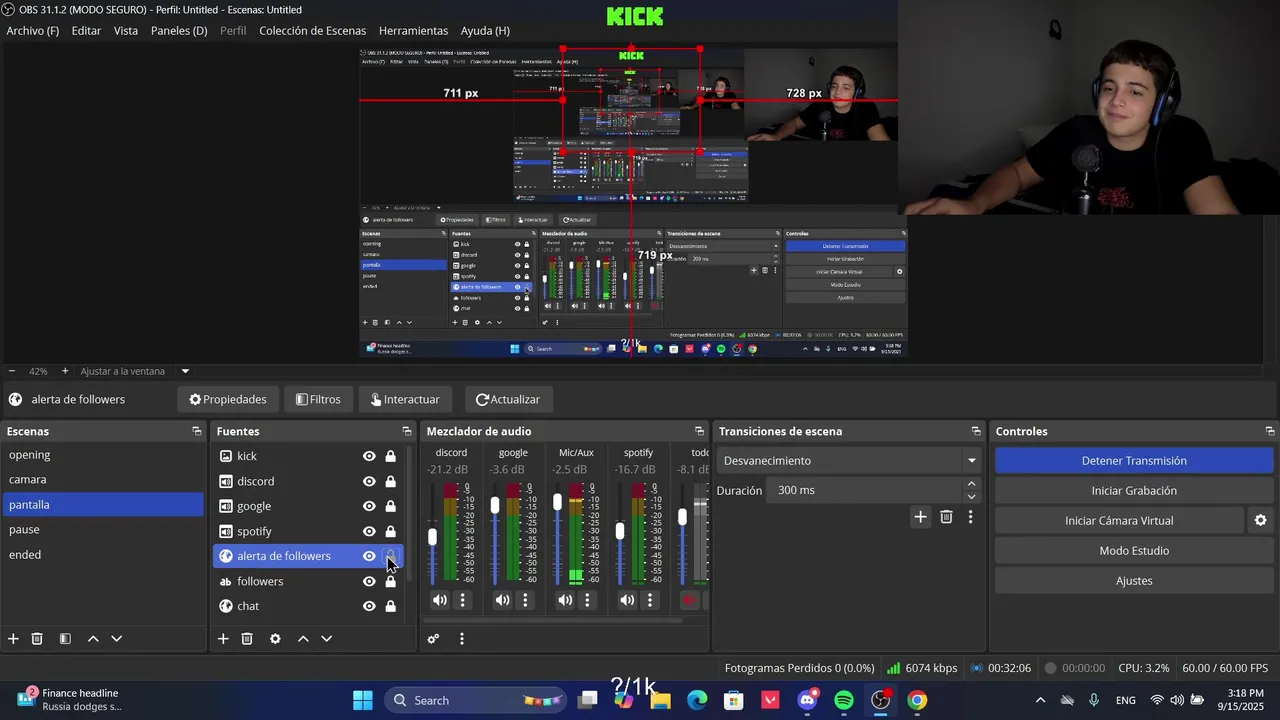Add a scene transition with plus icon
The width and height of the screenshot is (1280, 720).
[920, 517]
